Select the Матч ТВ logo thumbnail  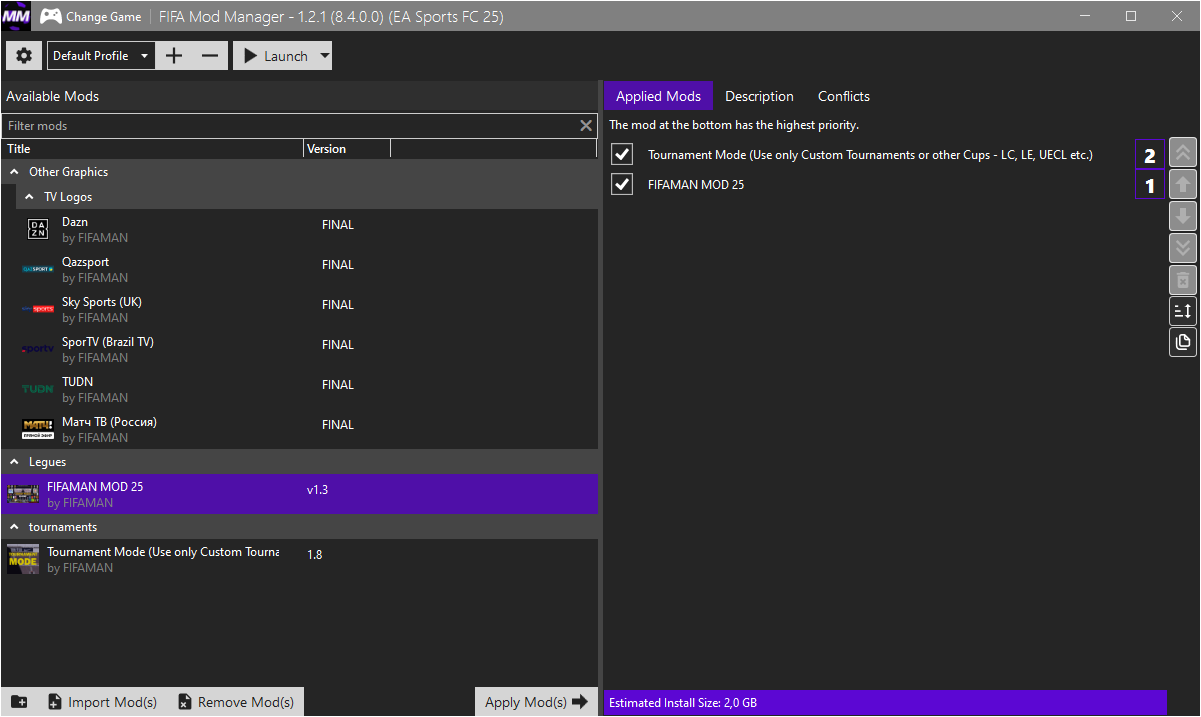coord(37,429)
